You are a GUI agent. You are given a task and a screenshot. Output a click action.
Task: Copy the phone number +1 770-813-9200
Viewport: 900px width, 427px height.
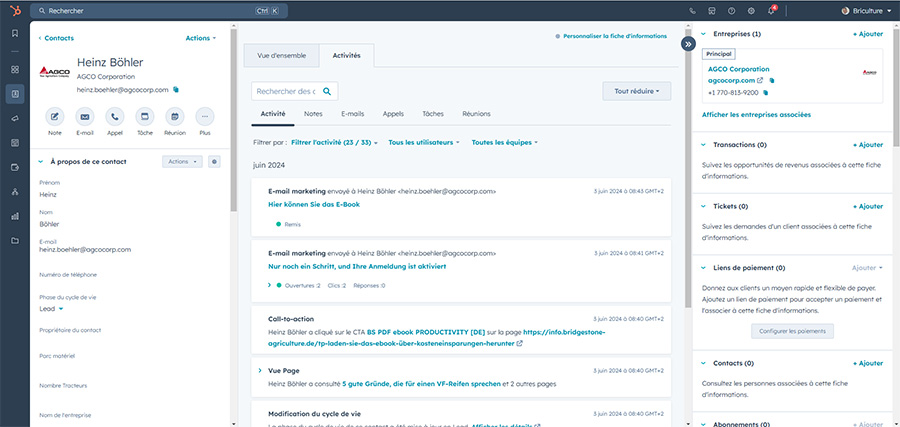[x=765, y=92]
